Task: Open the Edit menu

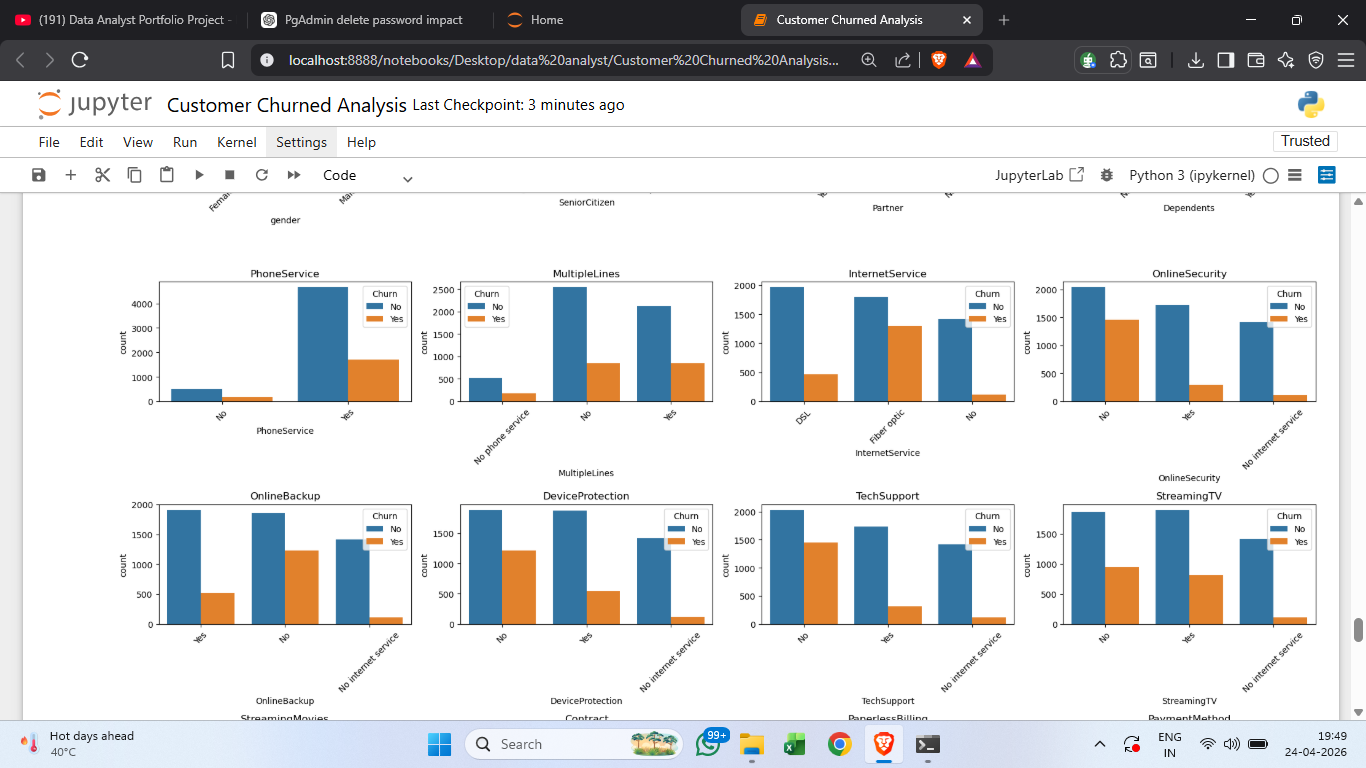Action: click(x=92, y=142)
